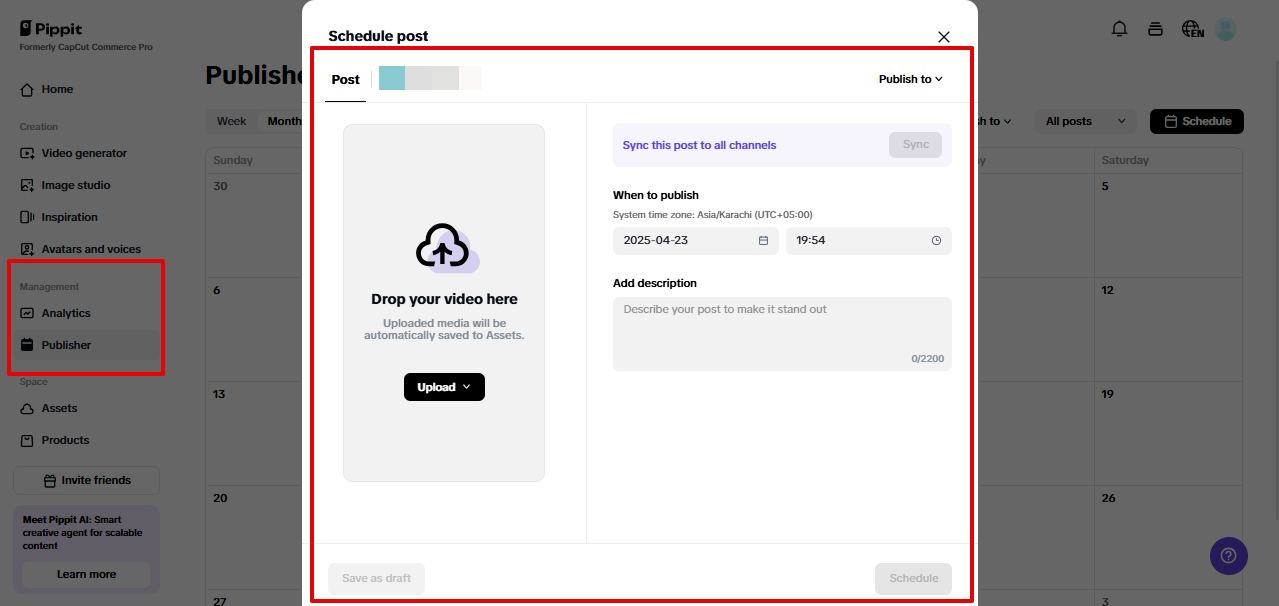This screenshot has height=606, width=1279.
Task: Switch to the Post tab
Action: 345,79
